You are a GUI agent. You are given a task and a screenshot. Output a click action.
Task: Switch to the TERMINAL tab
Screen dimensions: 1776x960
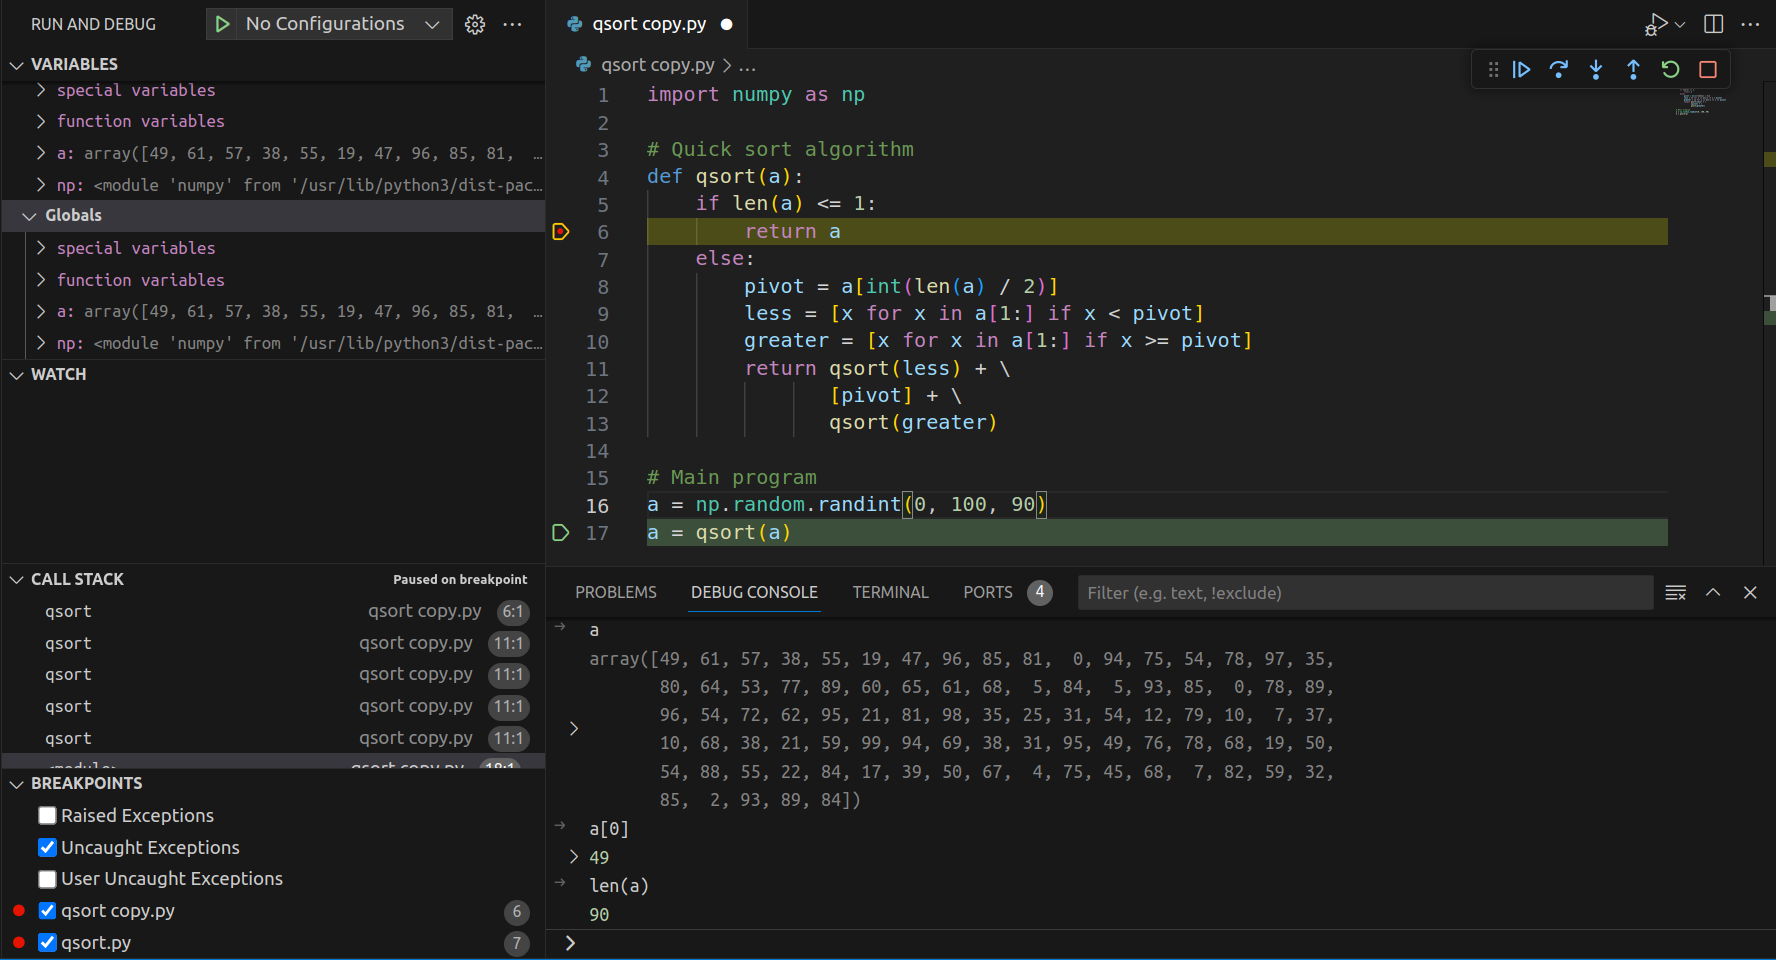[x=890, y=593]
